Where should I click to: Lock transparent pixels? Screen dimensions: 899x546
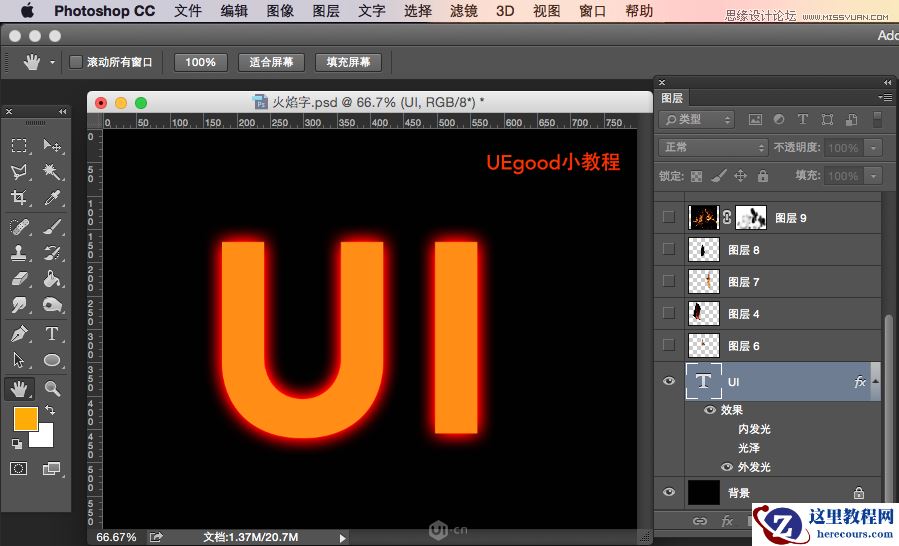pos(697,176)
